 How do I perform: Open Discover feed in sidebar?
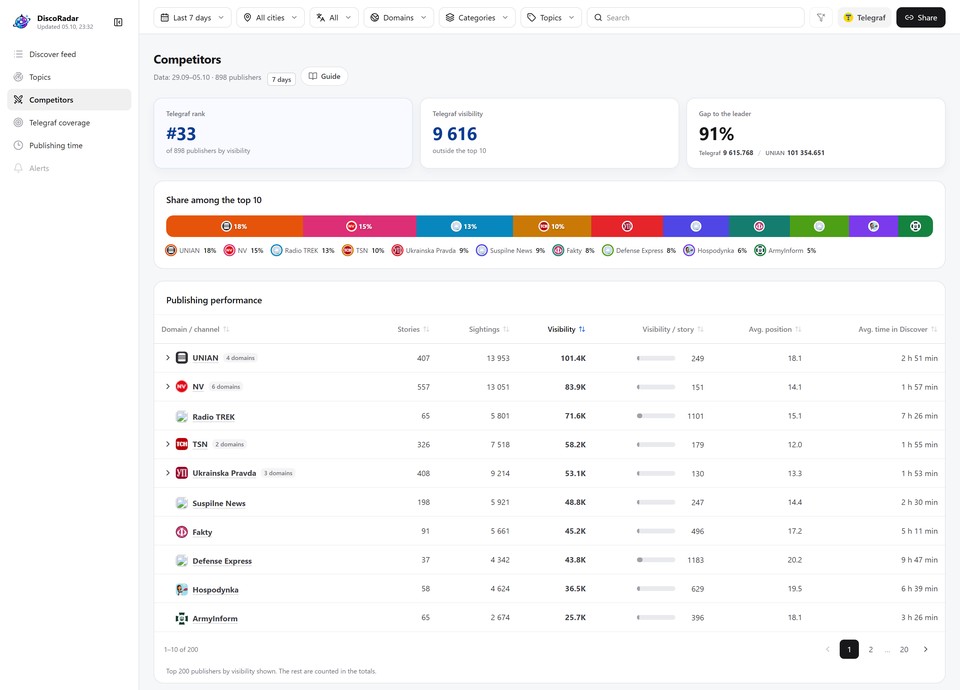point(69,54)
